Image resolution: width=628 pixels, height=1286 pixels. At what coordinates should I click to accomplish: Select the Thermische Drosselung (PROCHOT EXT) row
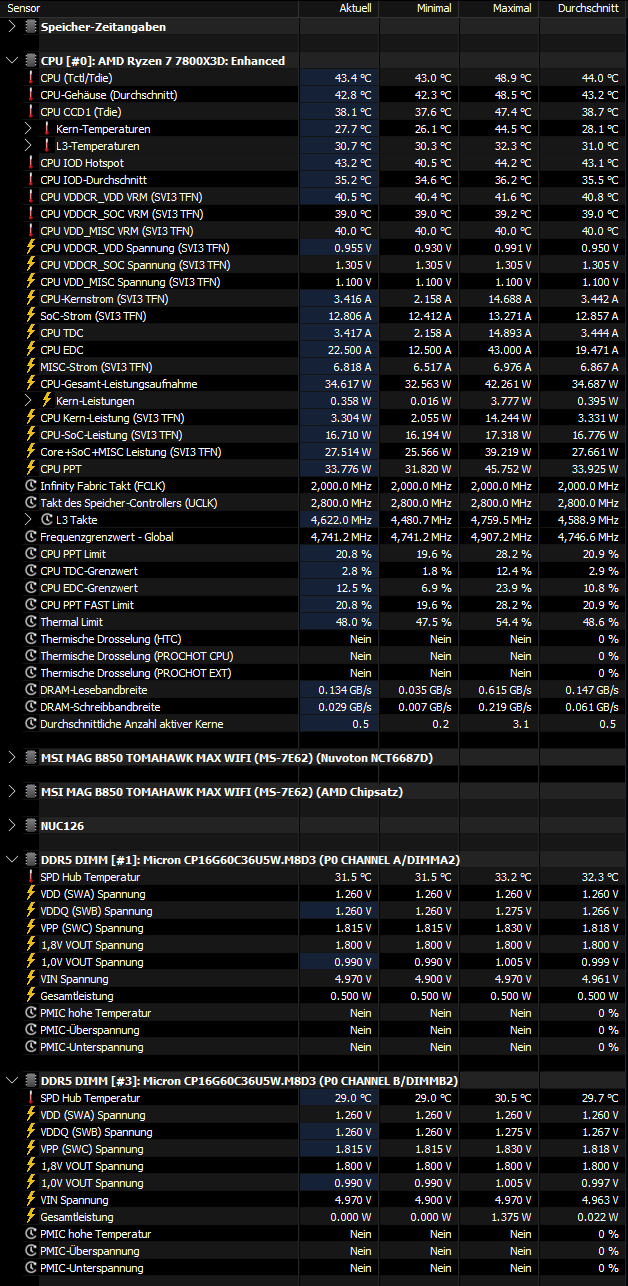(314, 673)
